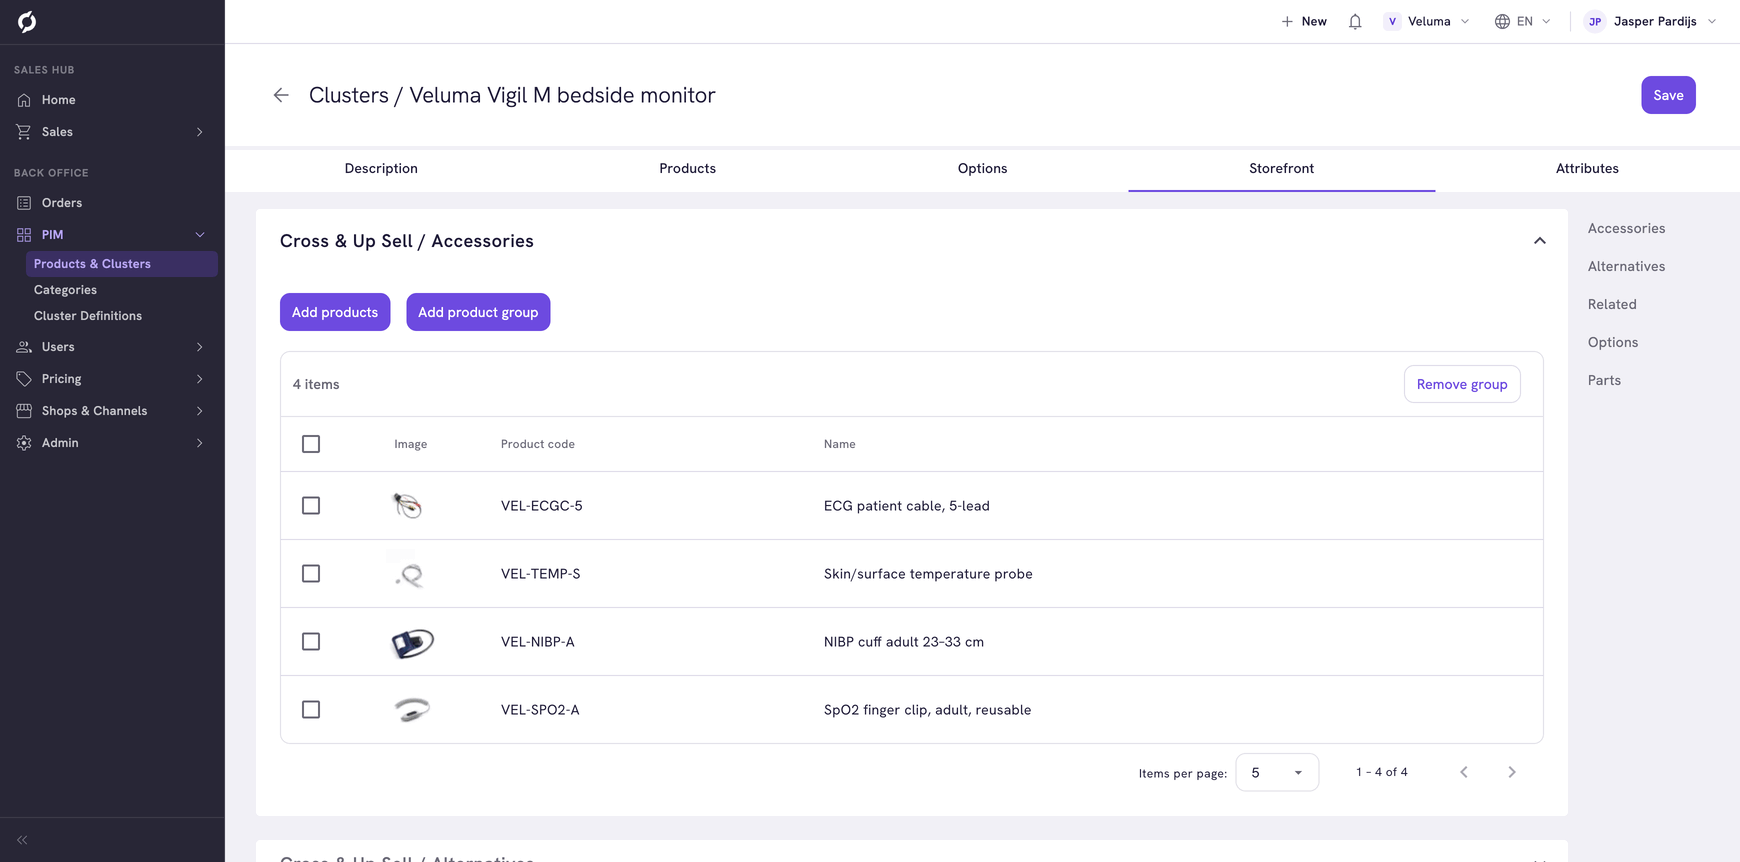Open notifications bell
The height and width of the screenshot is (862, 1740).
click(1355, 21)
